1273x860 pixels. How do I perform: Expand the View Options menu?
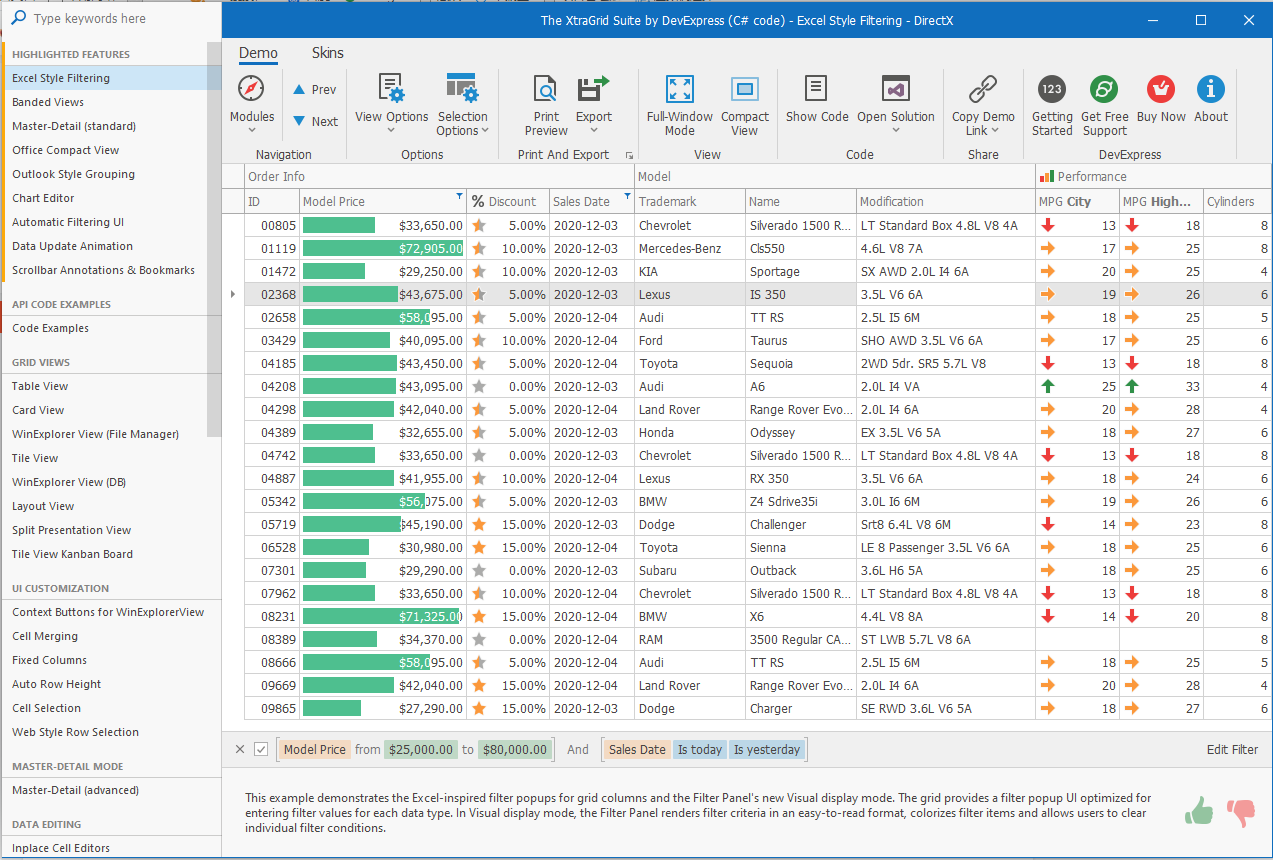pyautogui.click(x=391, y=105)
